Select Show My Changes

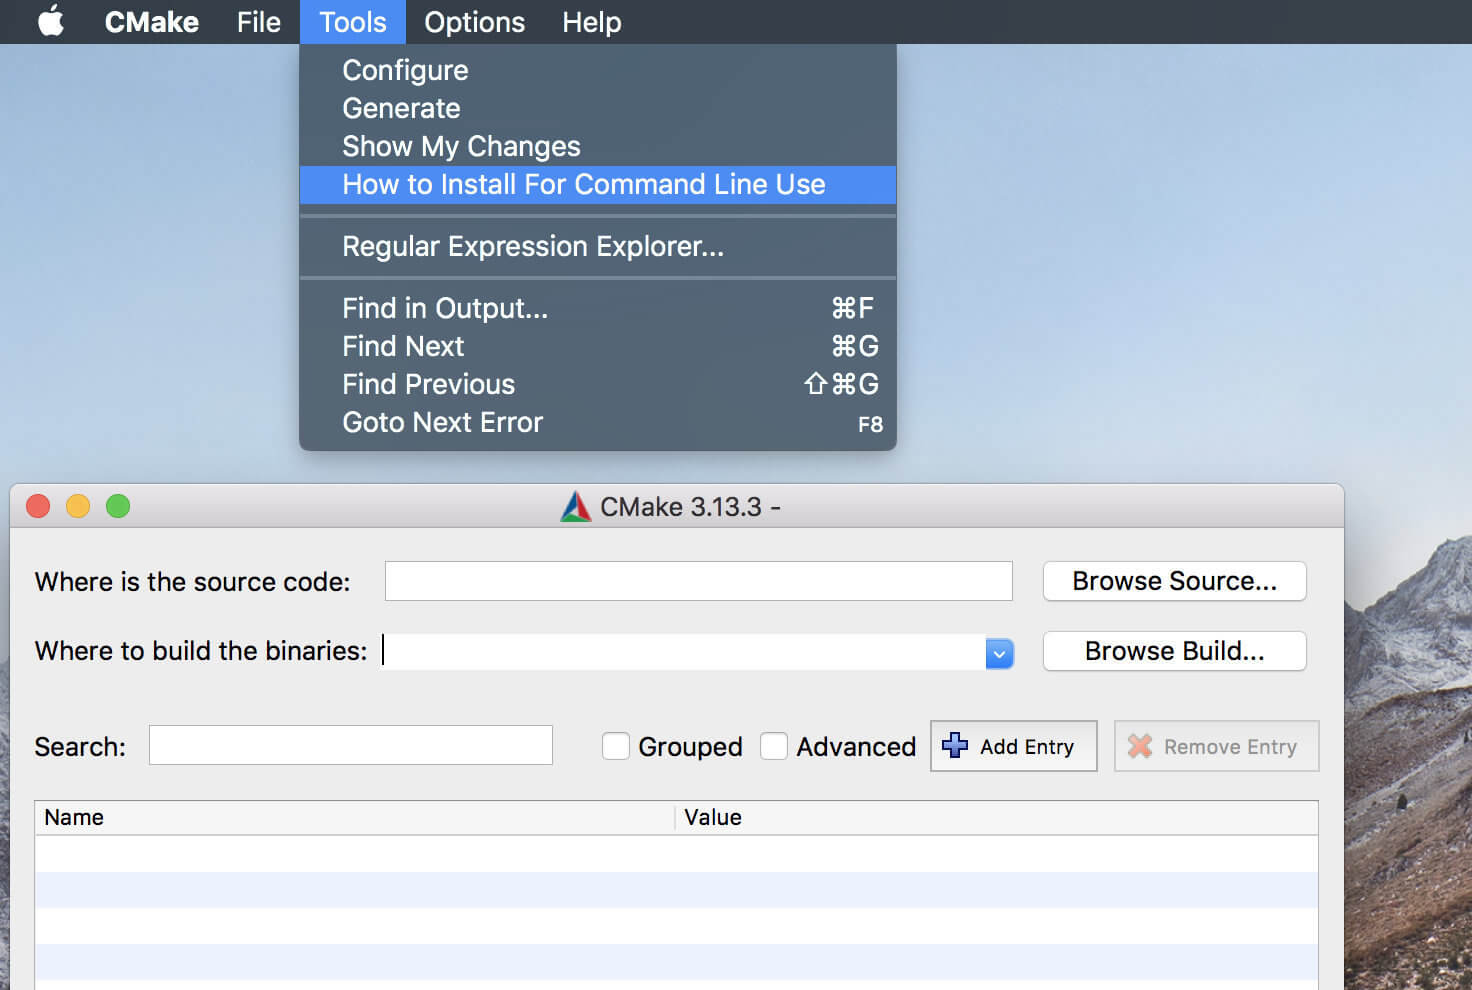pos(598,146)
